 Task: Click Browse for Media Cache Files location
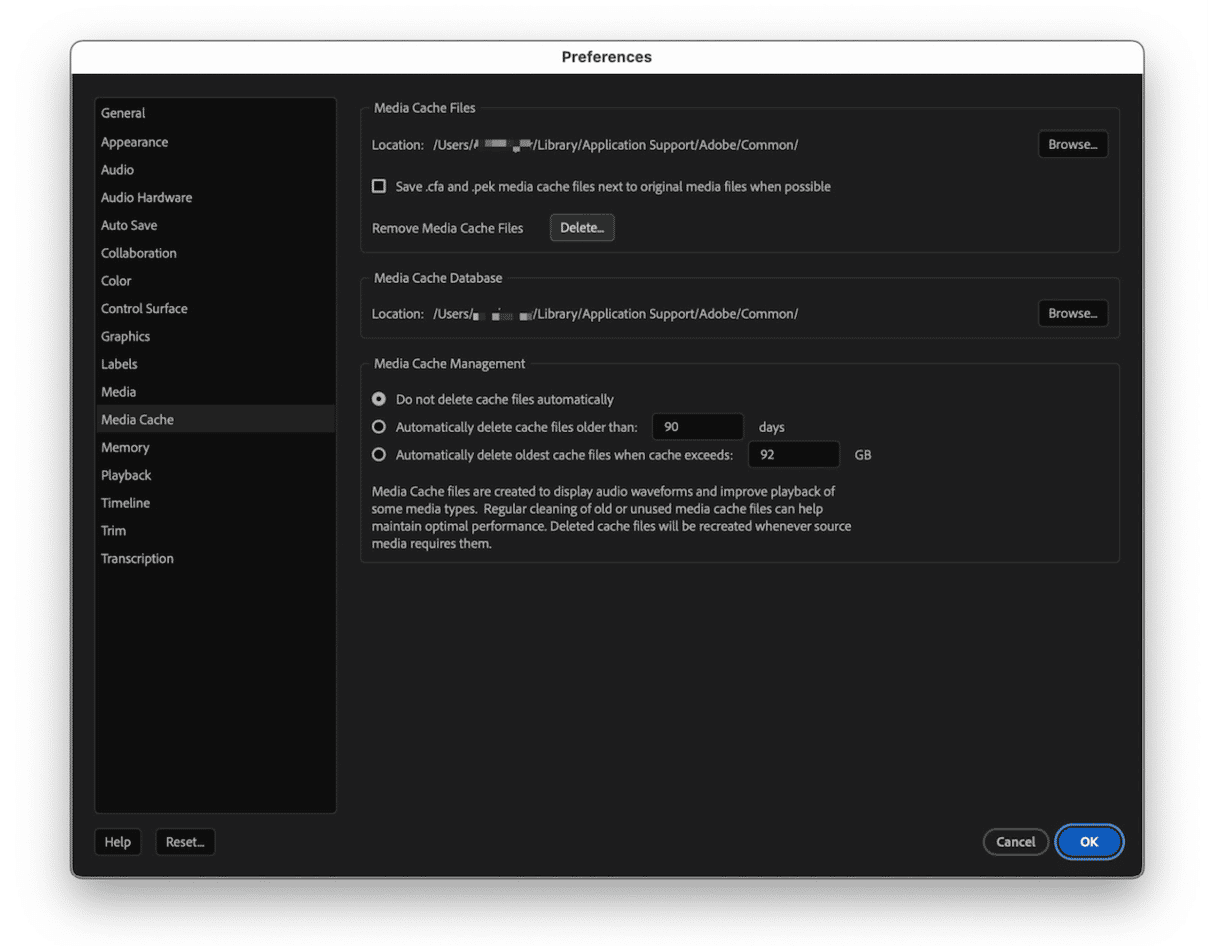coord(1072,145)
